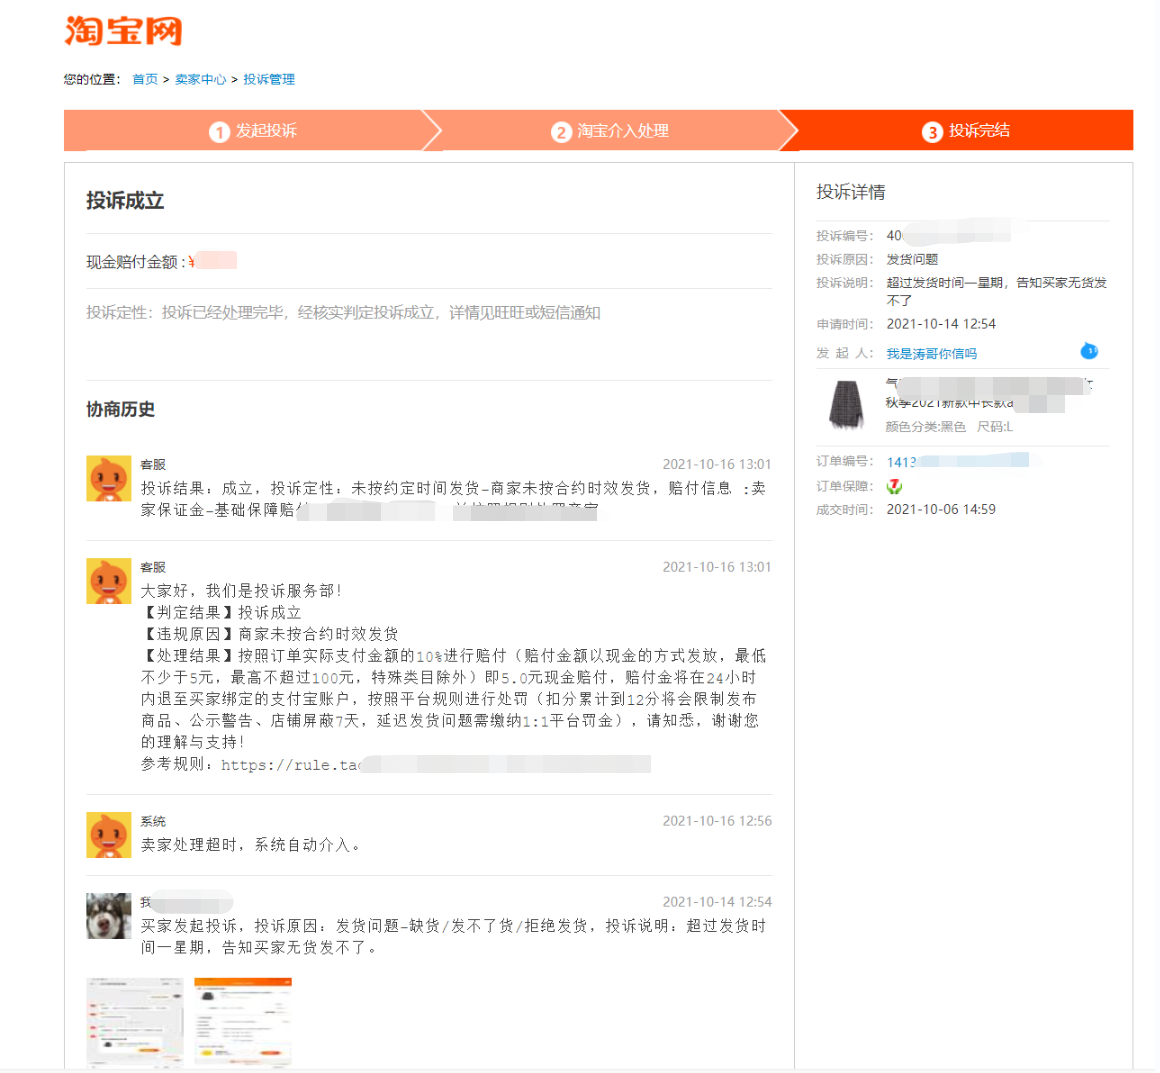Click the 订单保障 seven-day guarantee icon
The height and width of the screenshot is (1073, 1160).
pos(894,486)
